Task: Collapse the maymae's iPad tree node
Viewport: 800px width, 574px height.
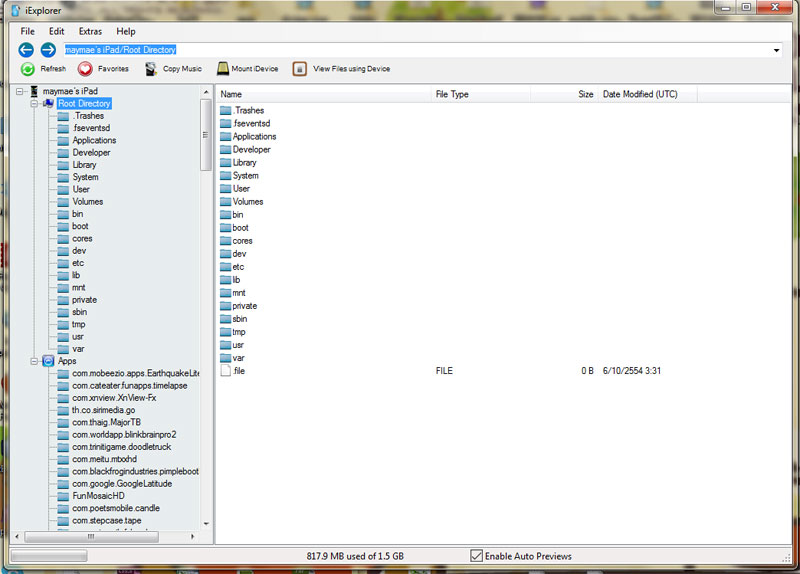Action: pyautogui.click(x=20, y=92)
